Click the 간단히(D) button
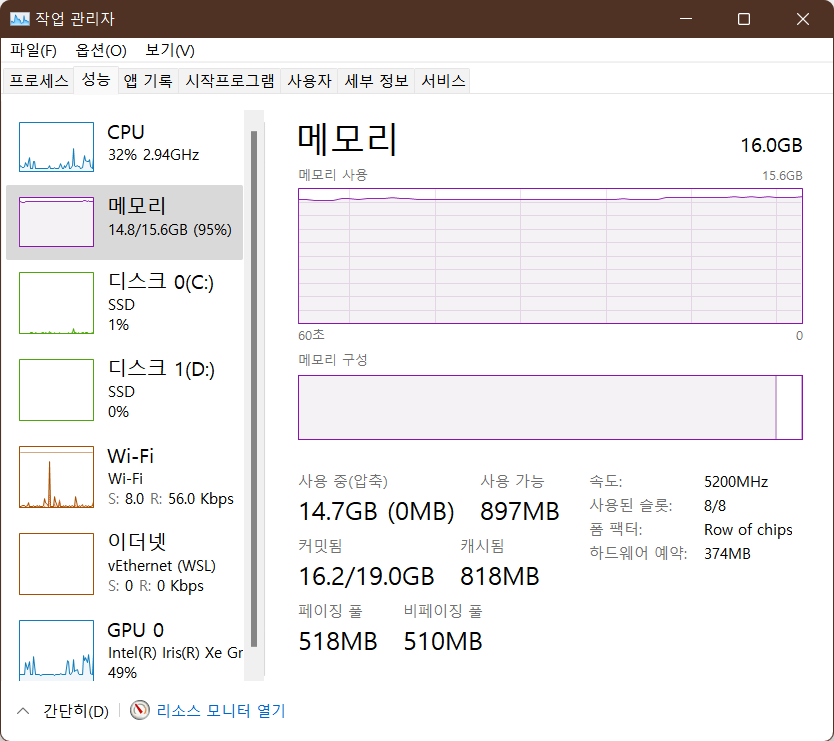The width and height of the screenshot is (834, 741). (x=76, y=711)
